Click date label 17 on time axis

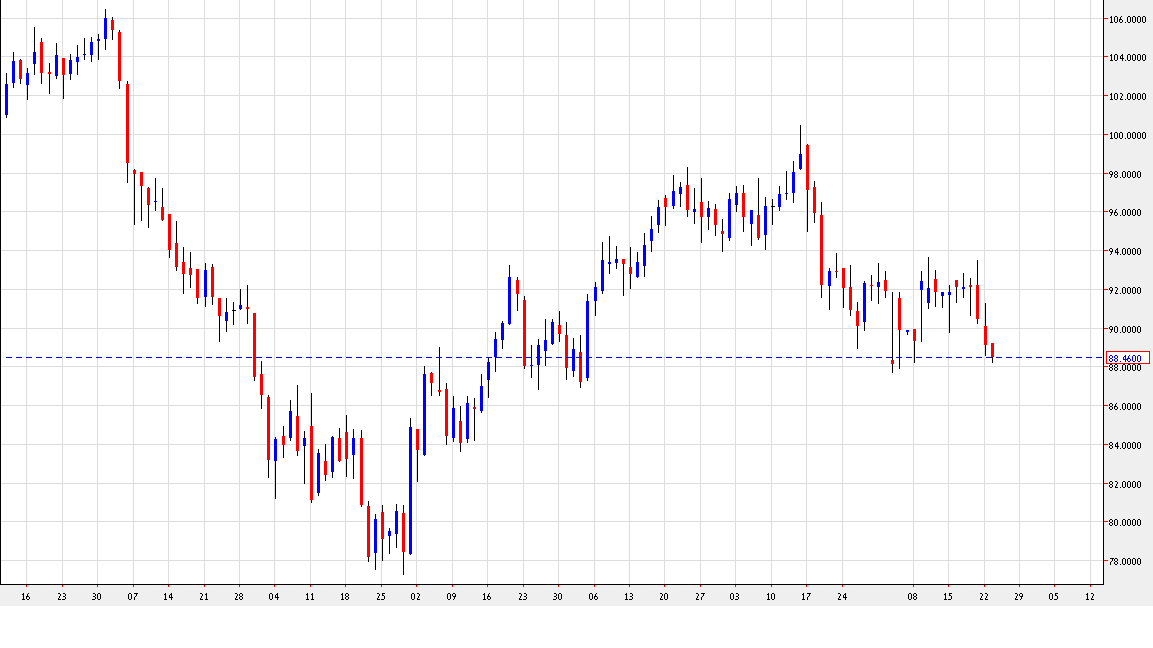(x=806, y=597)
